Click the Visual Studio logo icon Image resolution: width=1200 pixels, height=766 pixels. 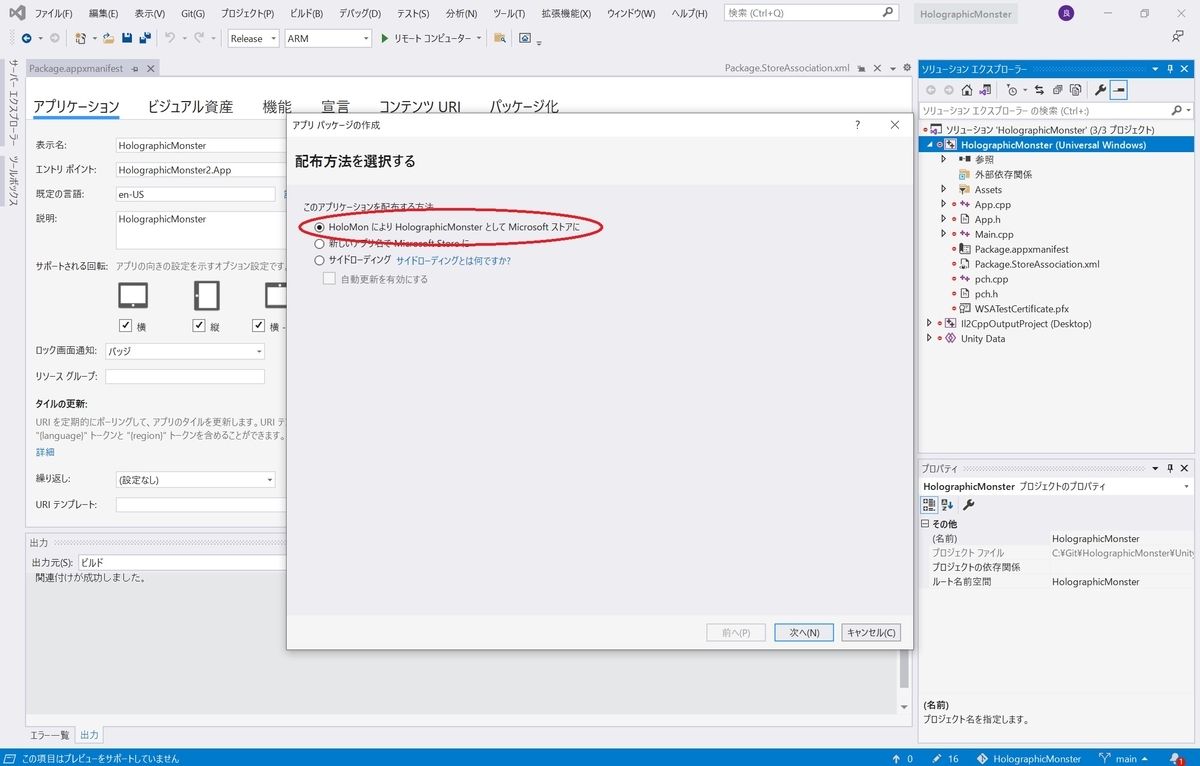pyautogui.click(x=17, y=13)
